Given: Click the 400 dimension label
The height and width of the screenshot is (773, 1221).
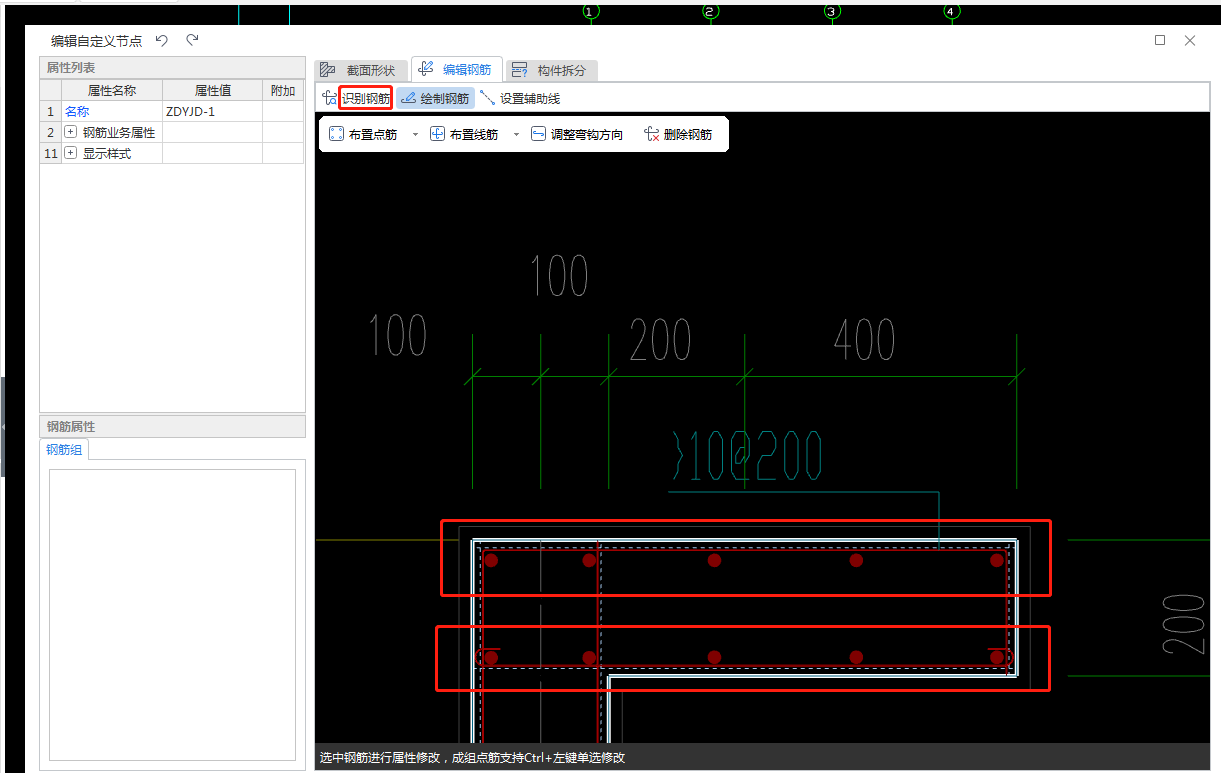Looking at the screenshot, I should coord(864,340).
